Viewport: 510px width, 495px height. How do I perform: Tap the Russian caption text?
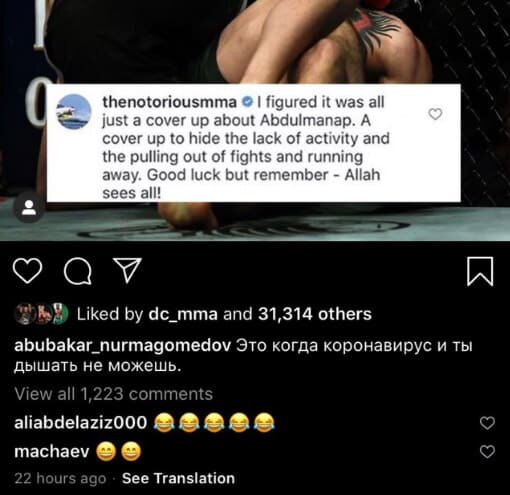coord(243,356)
